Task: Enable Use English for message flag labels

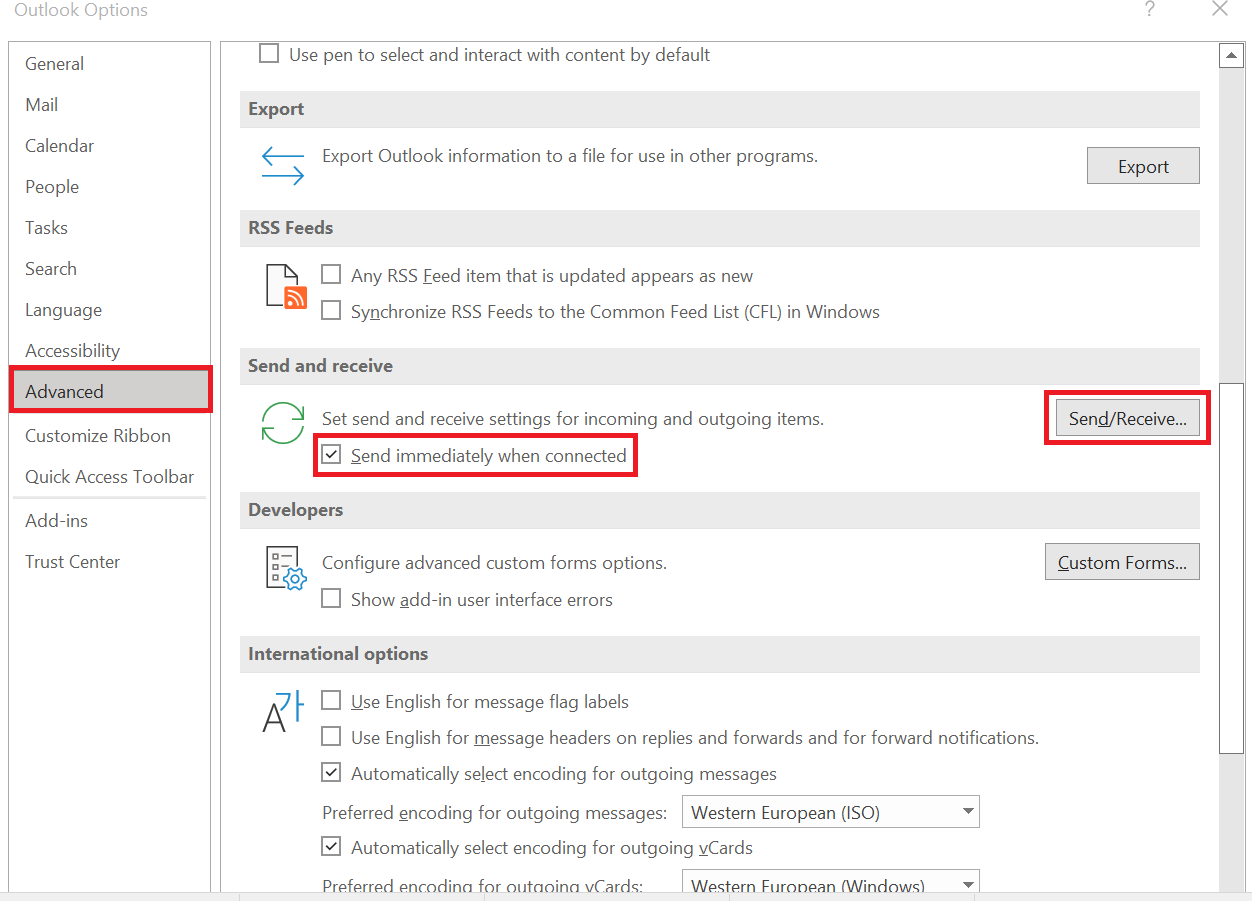Action: [331, 701]
